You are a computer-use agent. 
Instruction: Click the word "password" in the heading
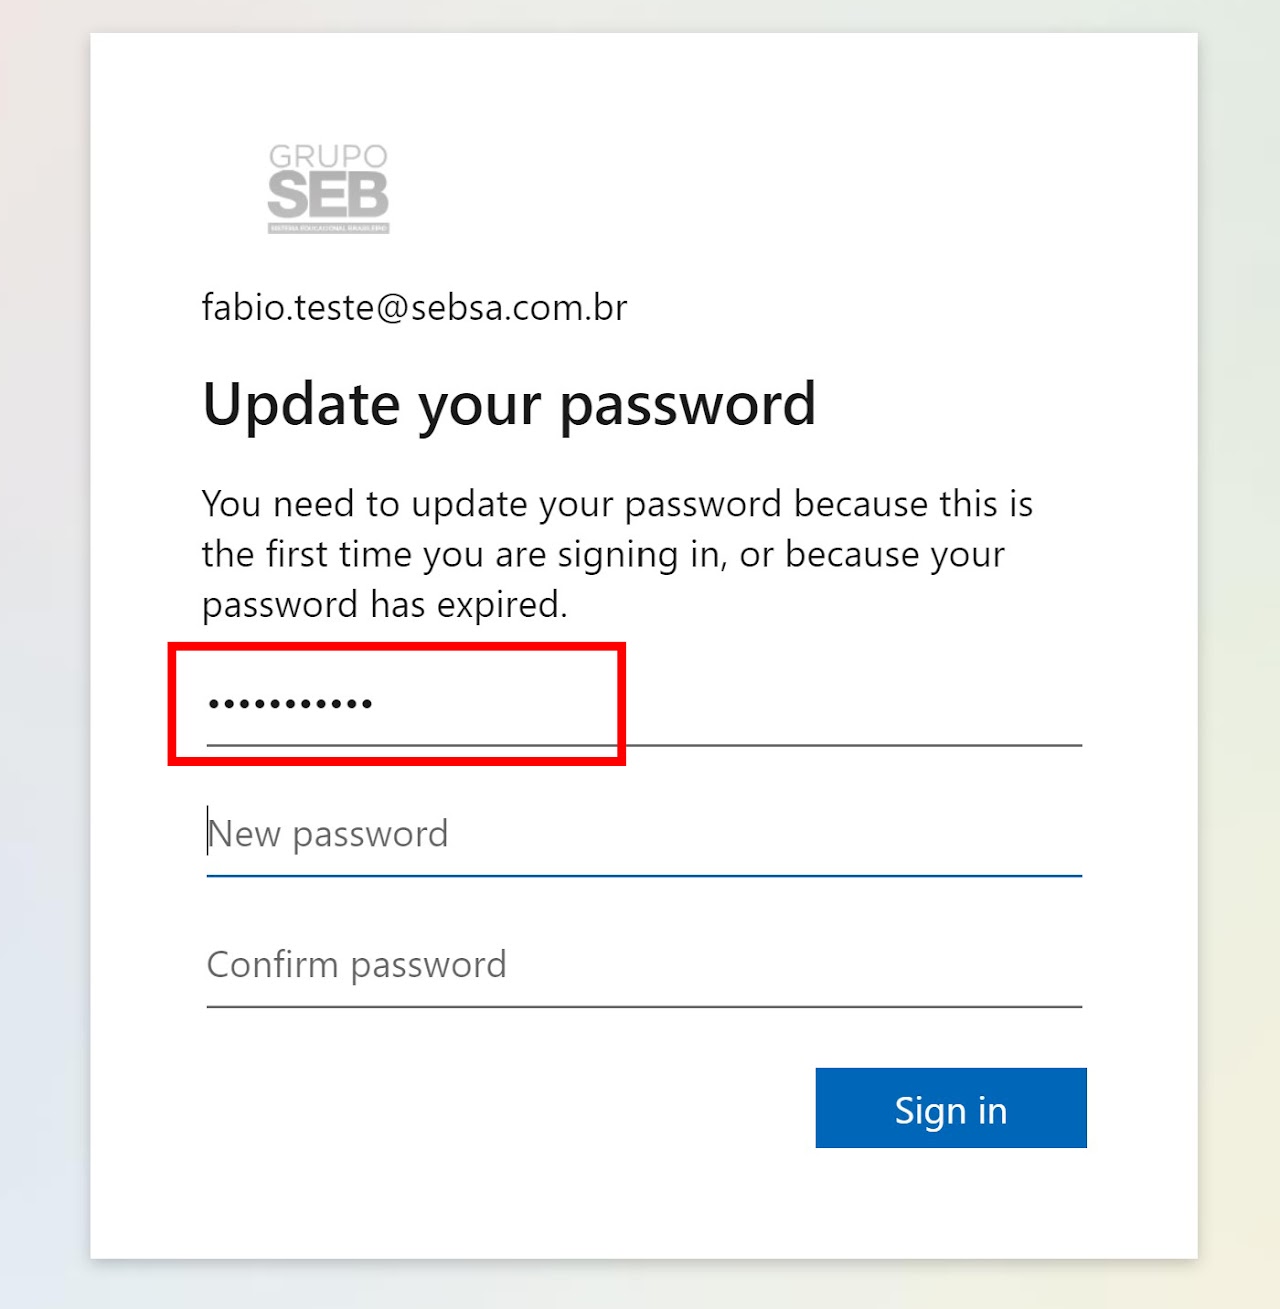coord(687,404)
